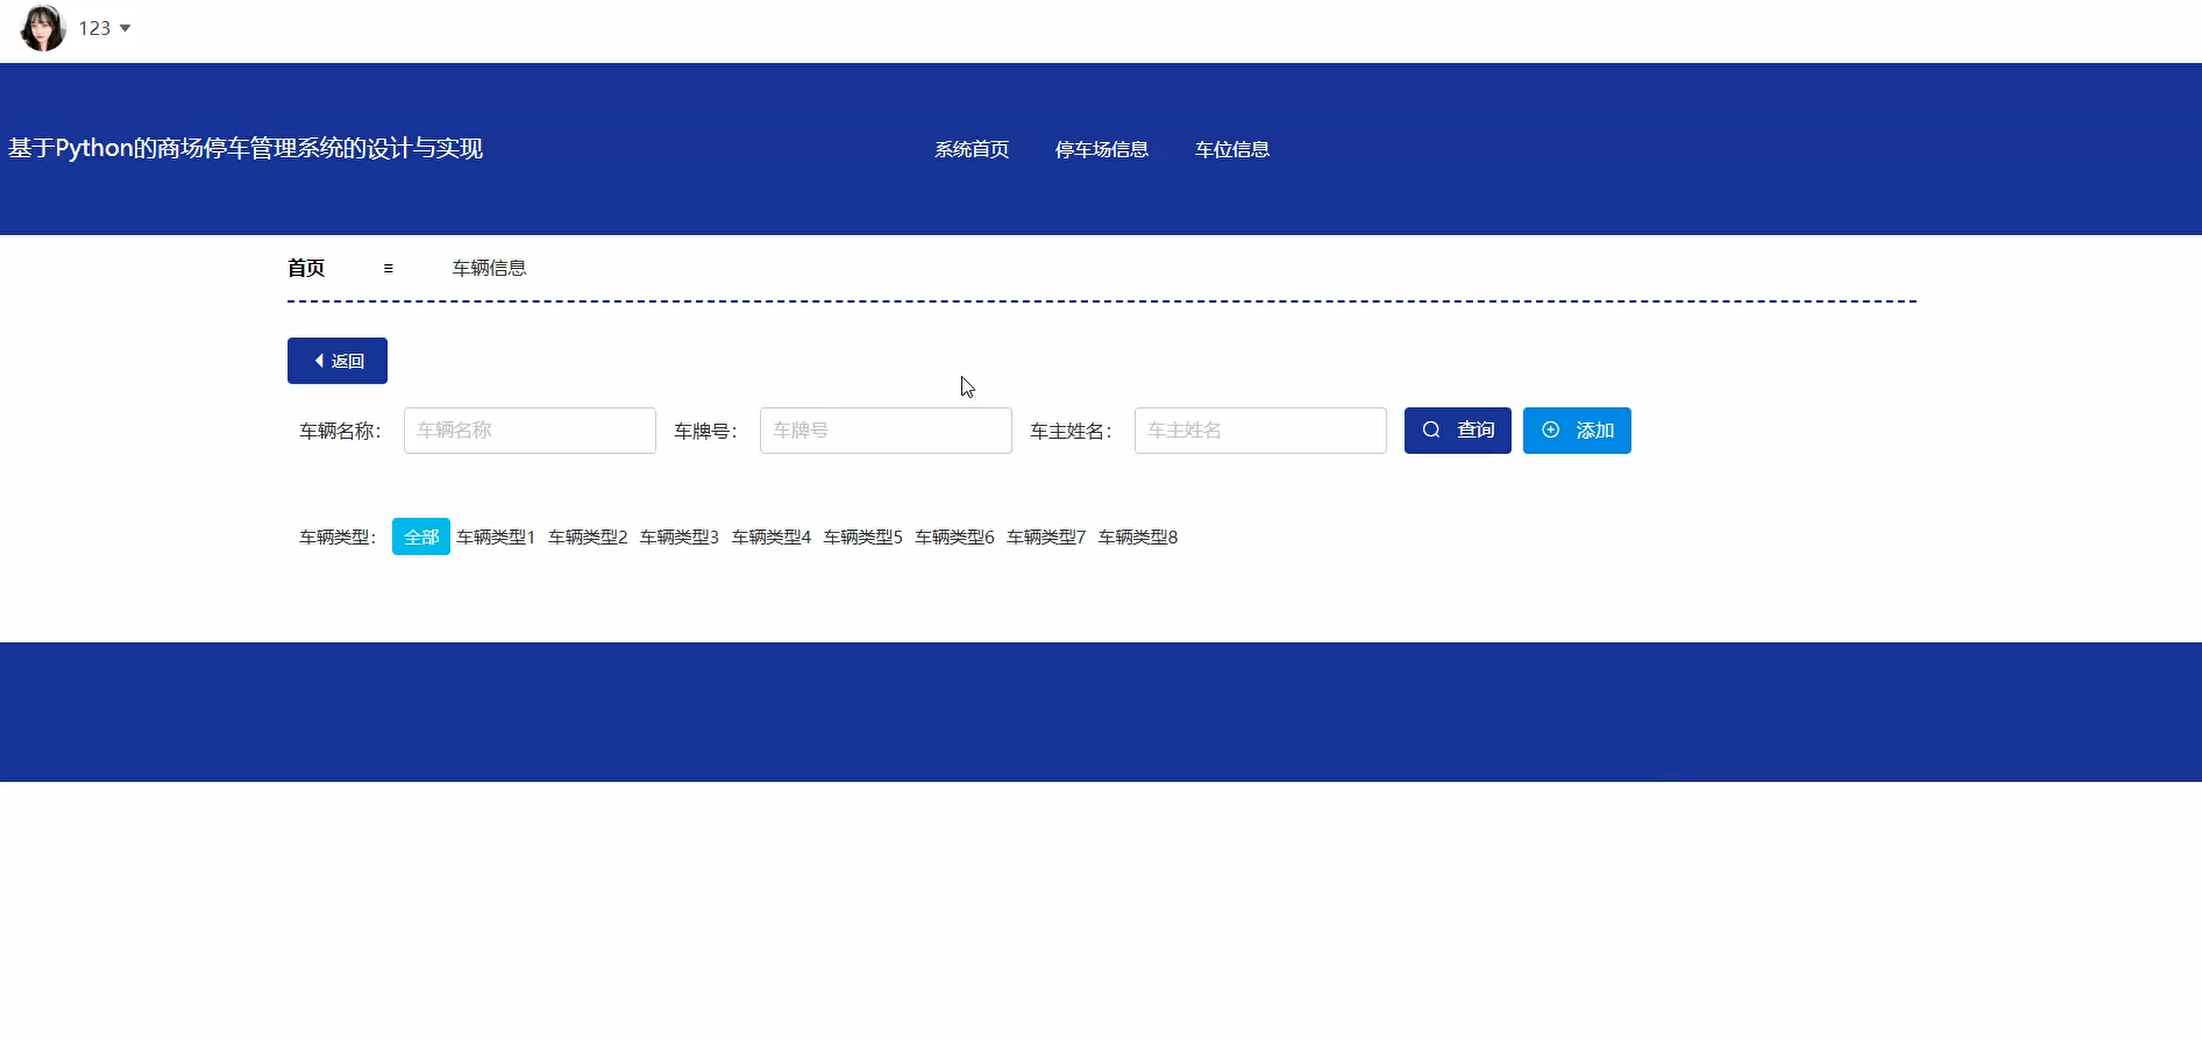The height and width of the screenshot is (1039, 2202).
Task: Filter by 车辆类型3
Action: pos(679,537)
